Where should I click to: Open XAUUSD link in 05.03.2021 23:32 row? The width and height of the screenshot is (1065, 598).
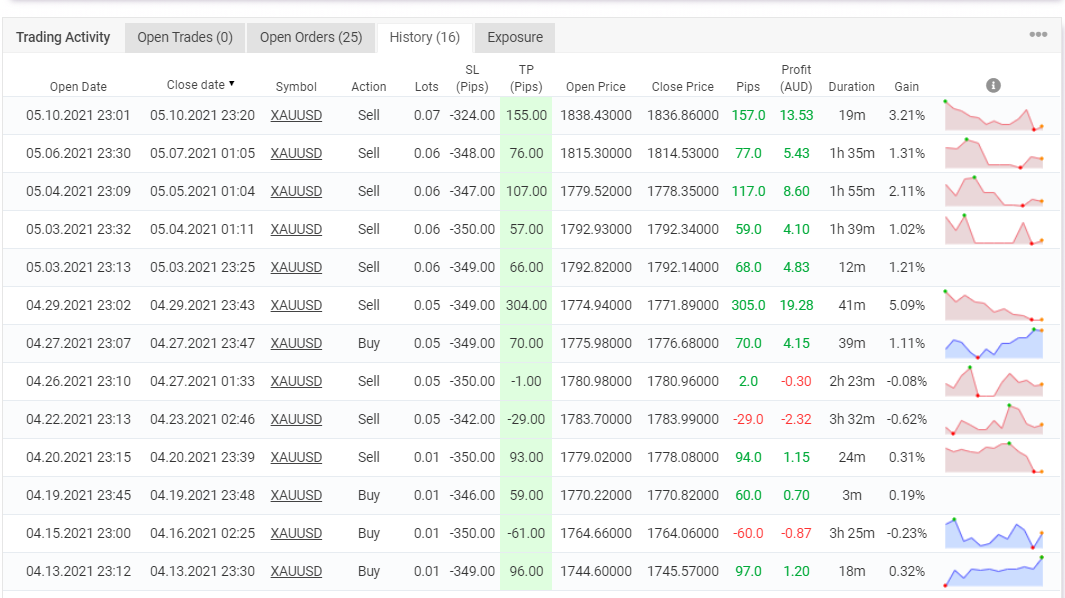[296, 230]
